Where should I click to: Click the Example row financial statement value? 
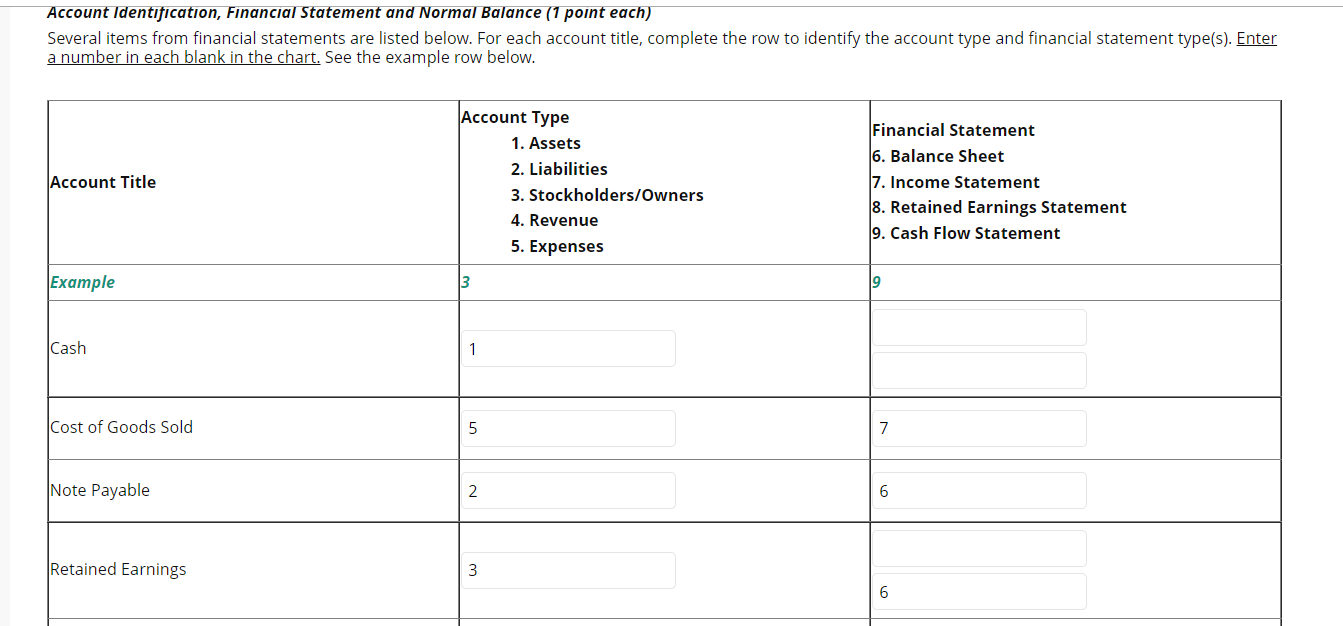[x=875, y=282]
